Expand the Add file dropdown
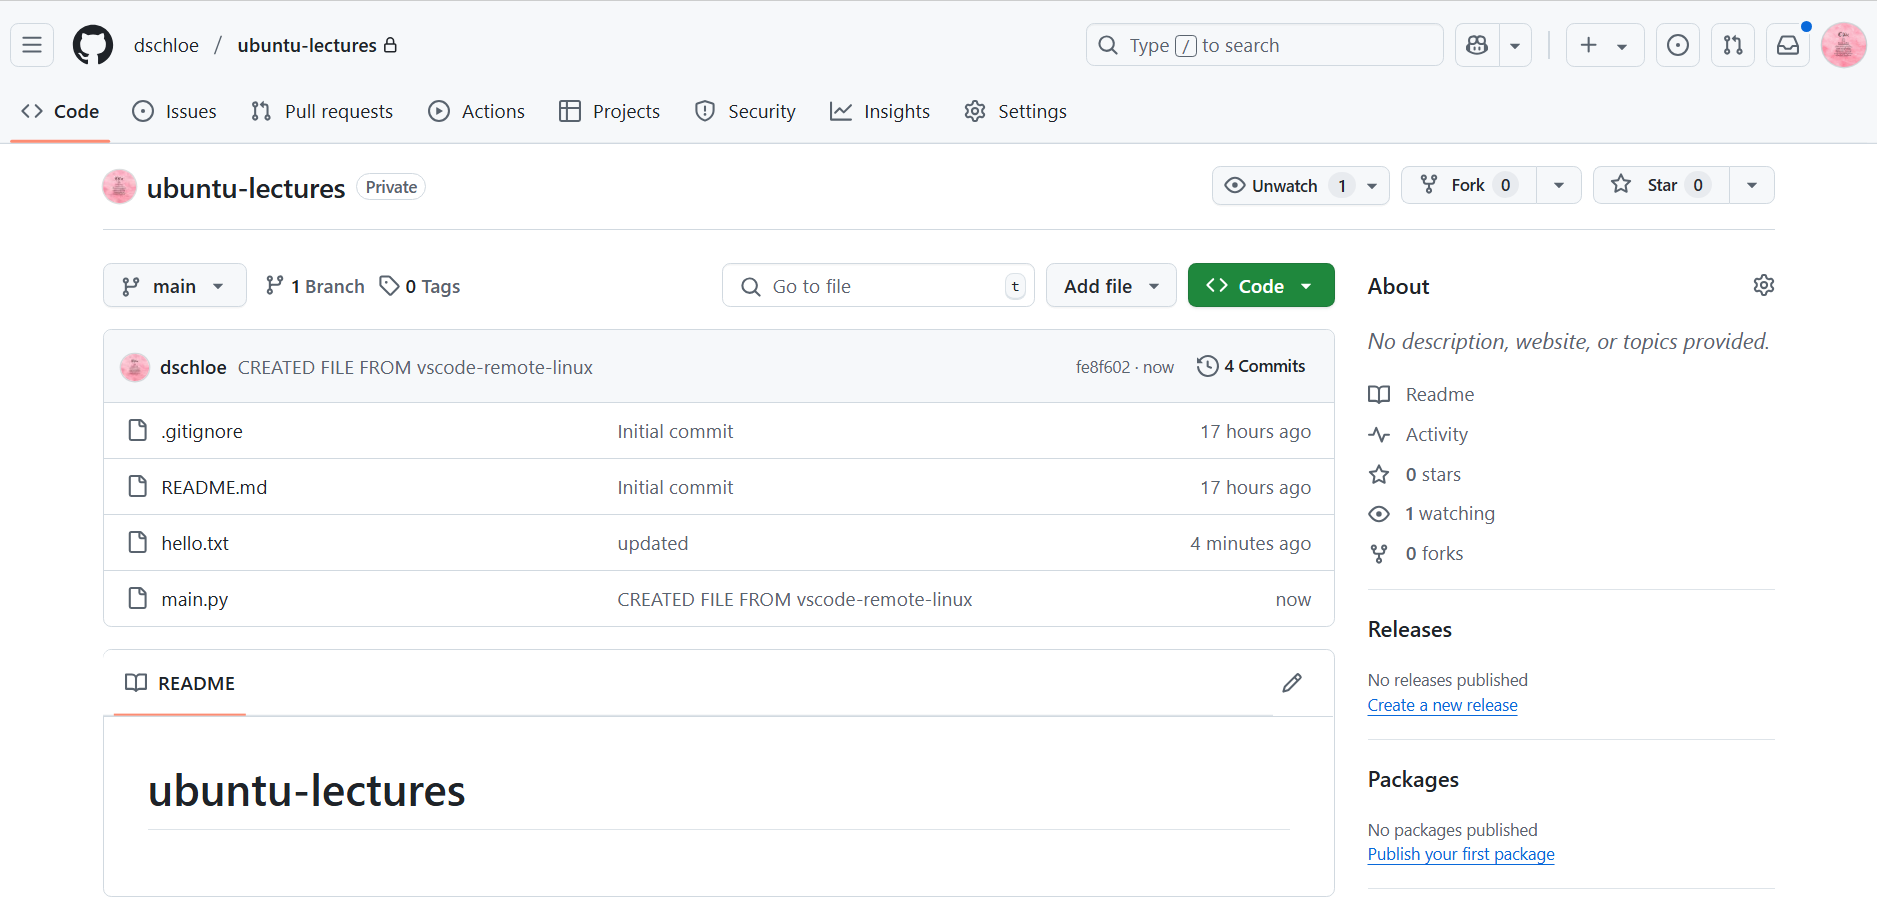 point(1111,286)
